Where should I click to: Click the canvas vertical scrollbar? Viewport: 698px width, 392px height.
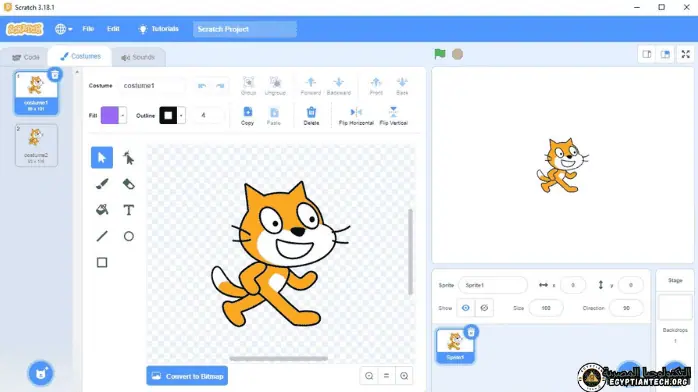[410, 251]
